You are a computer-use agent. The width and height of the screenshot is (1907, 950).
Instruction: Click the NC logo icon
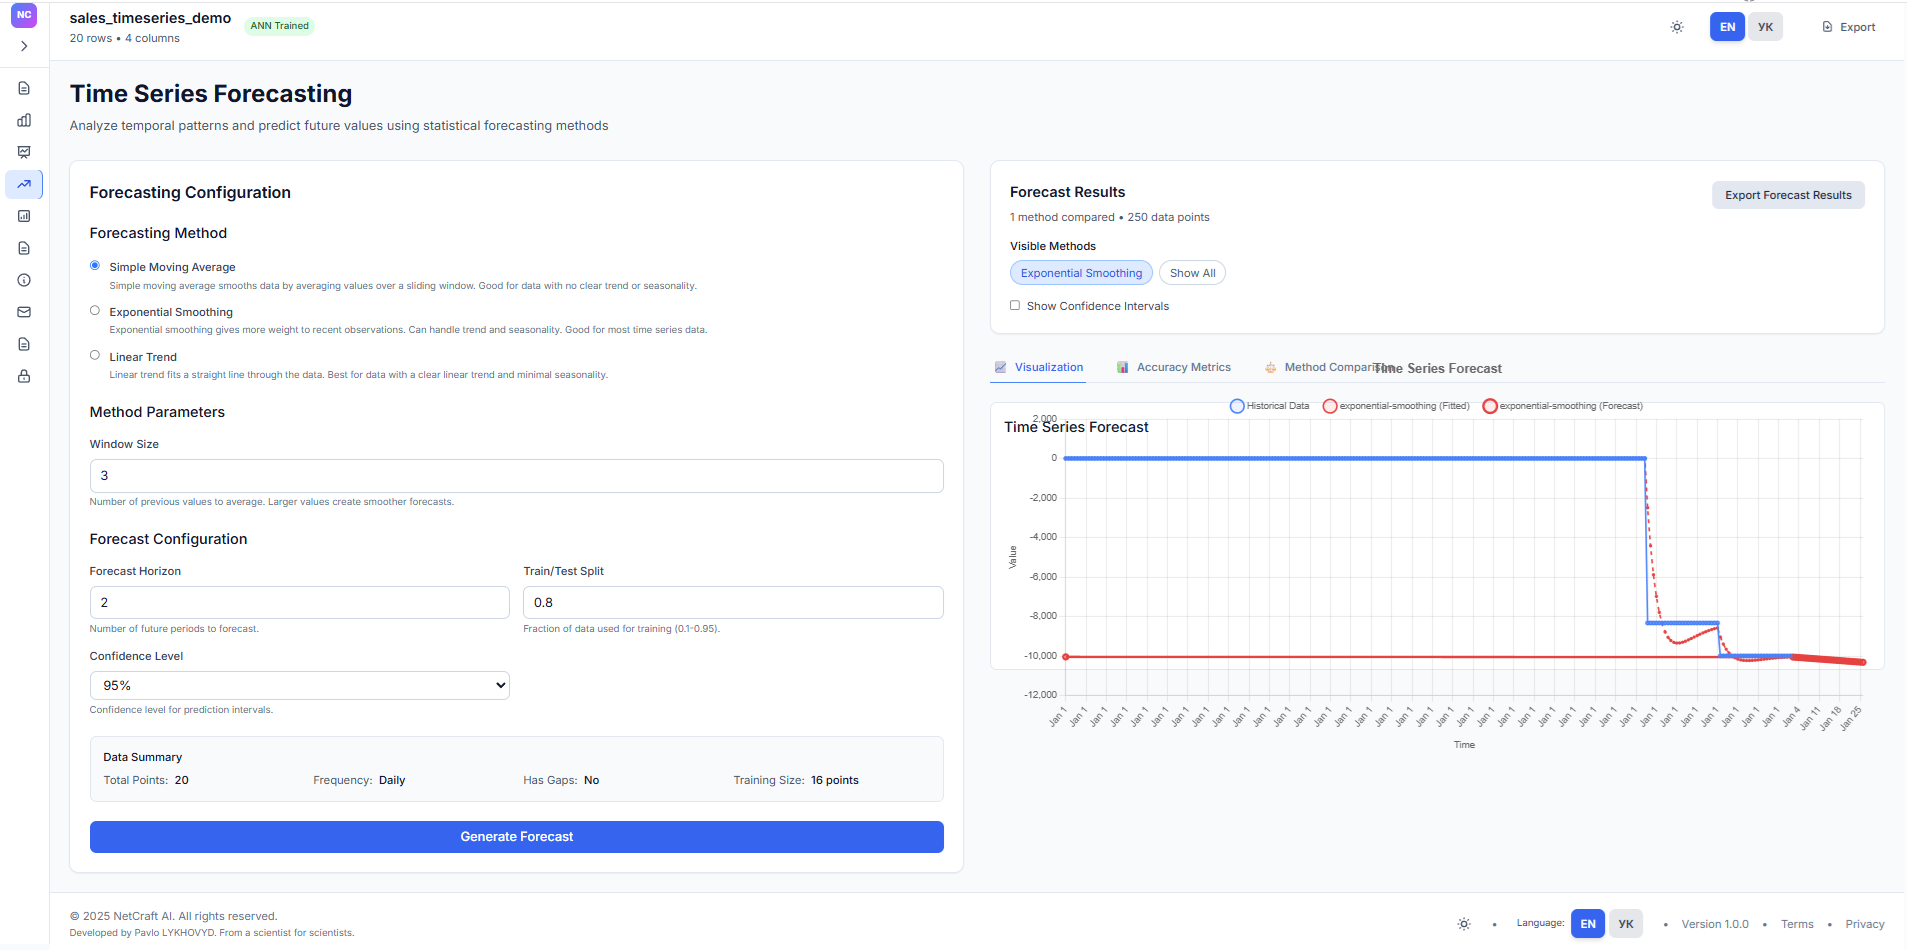pyautogui.click(x=24, y=15)
